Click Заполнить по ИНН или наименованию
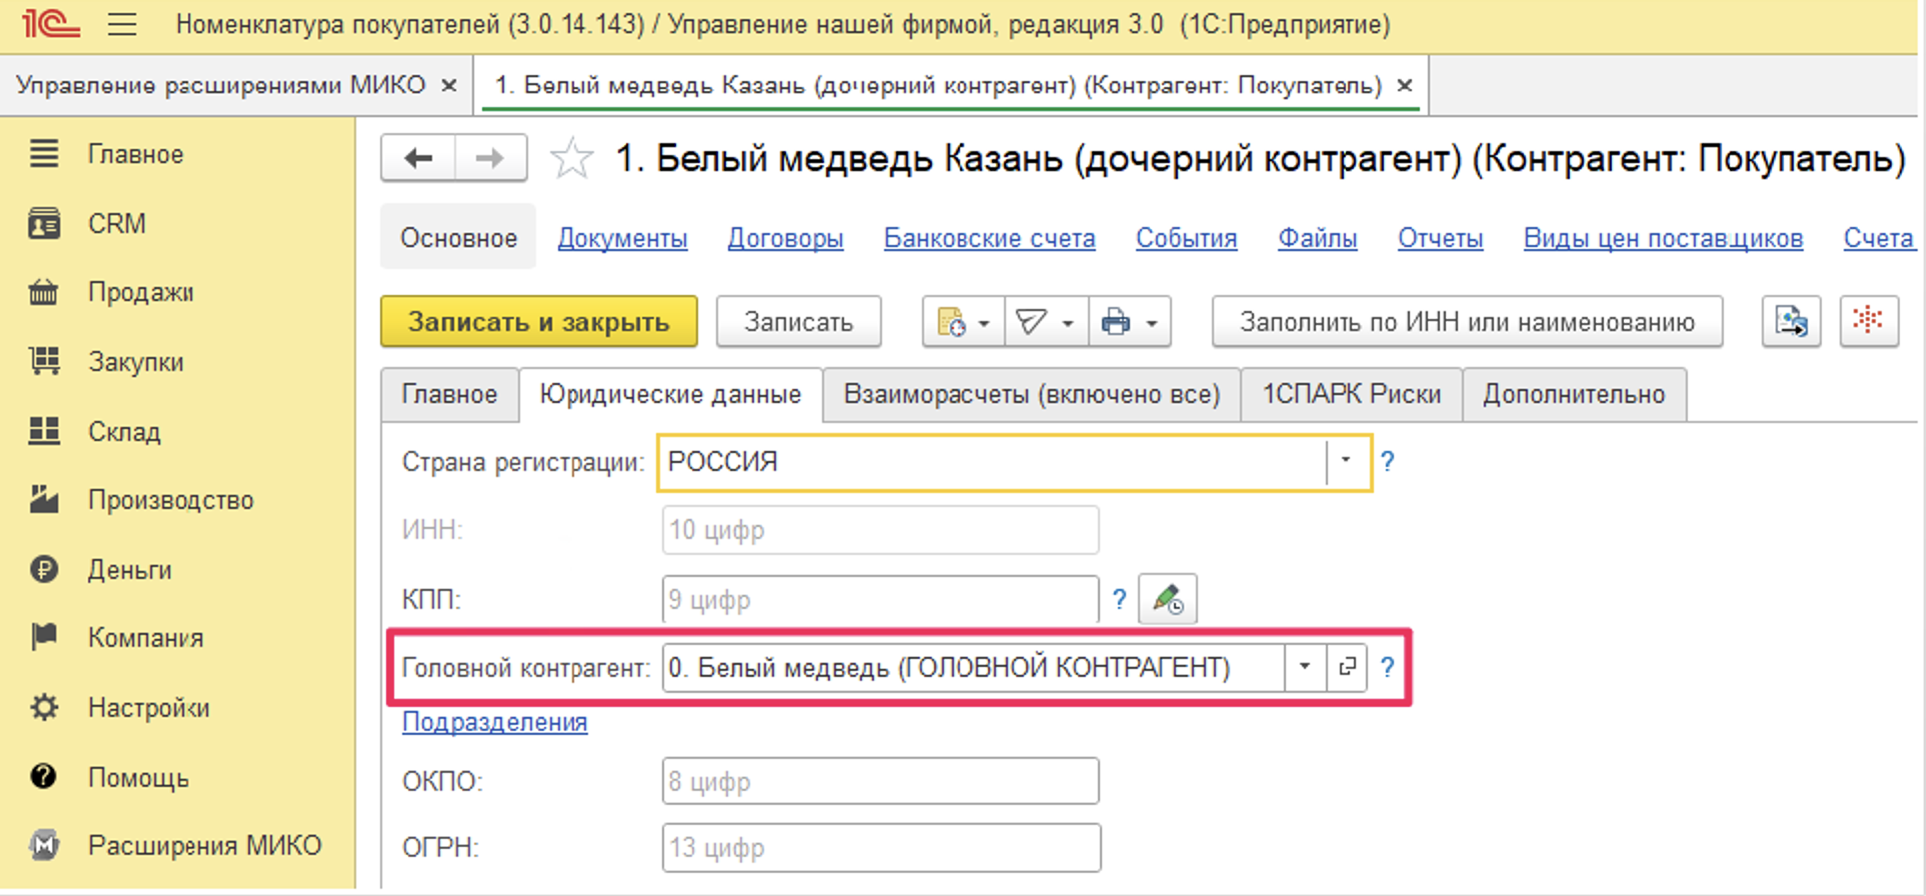 (1467, 321)
